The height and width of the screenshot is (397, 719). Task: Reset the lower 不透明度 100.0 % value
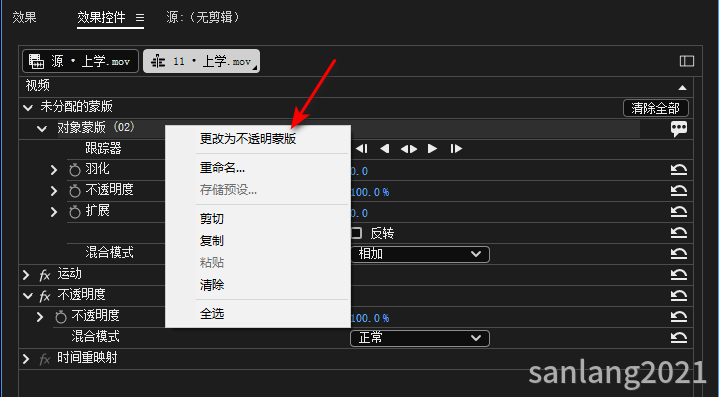pyautogui.click(x=679, y=317)
